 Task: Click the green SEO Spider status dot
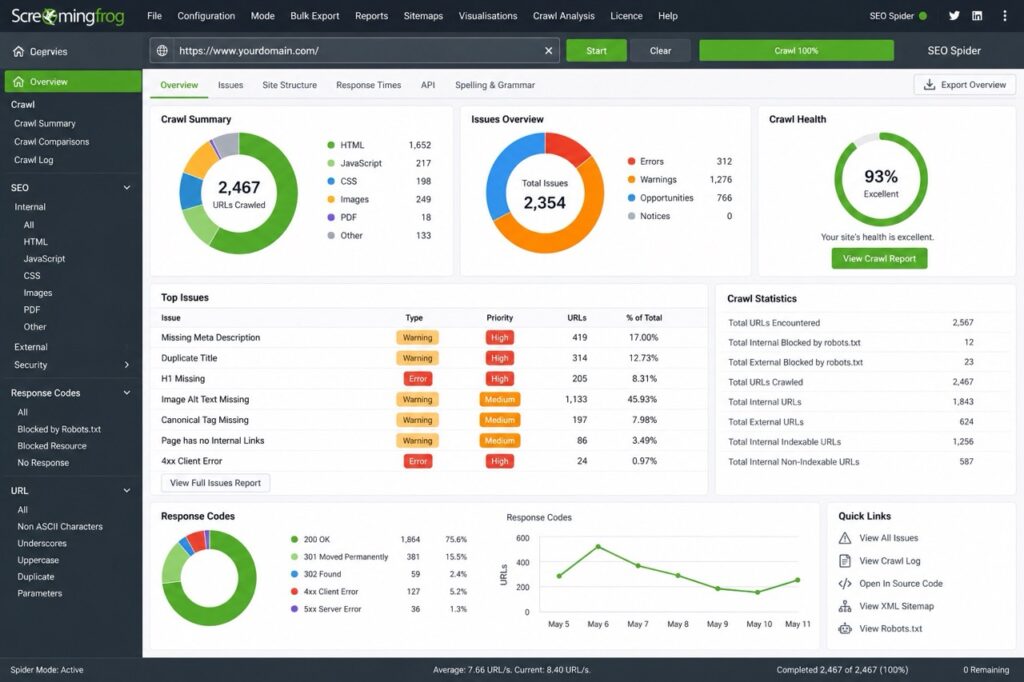tap(923, 16)
